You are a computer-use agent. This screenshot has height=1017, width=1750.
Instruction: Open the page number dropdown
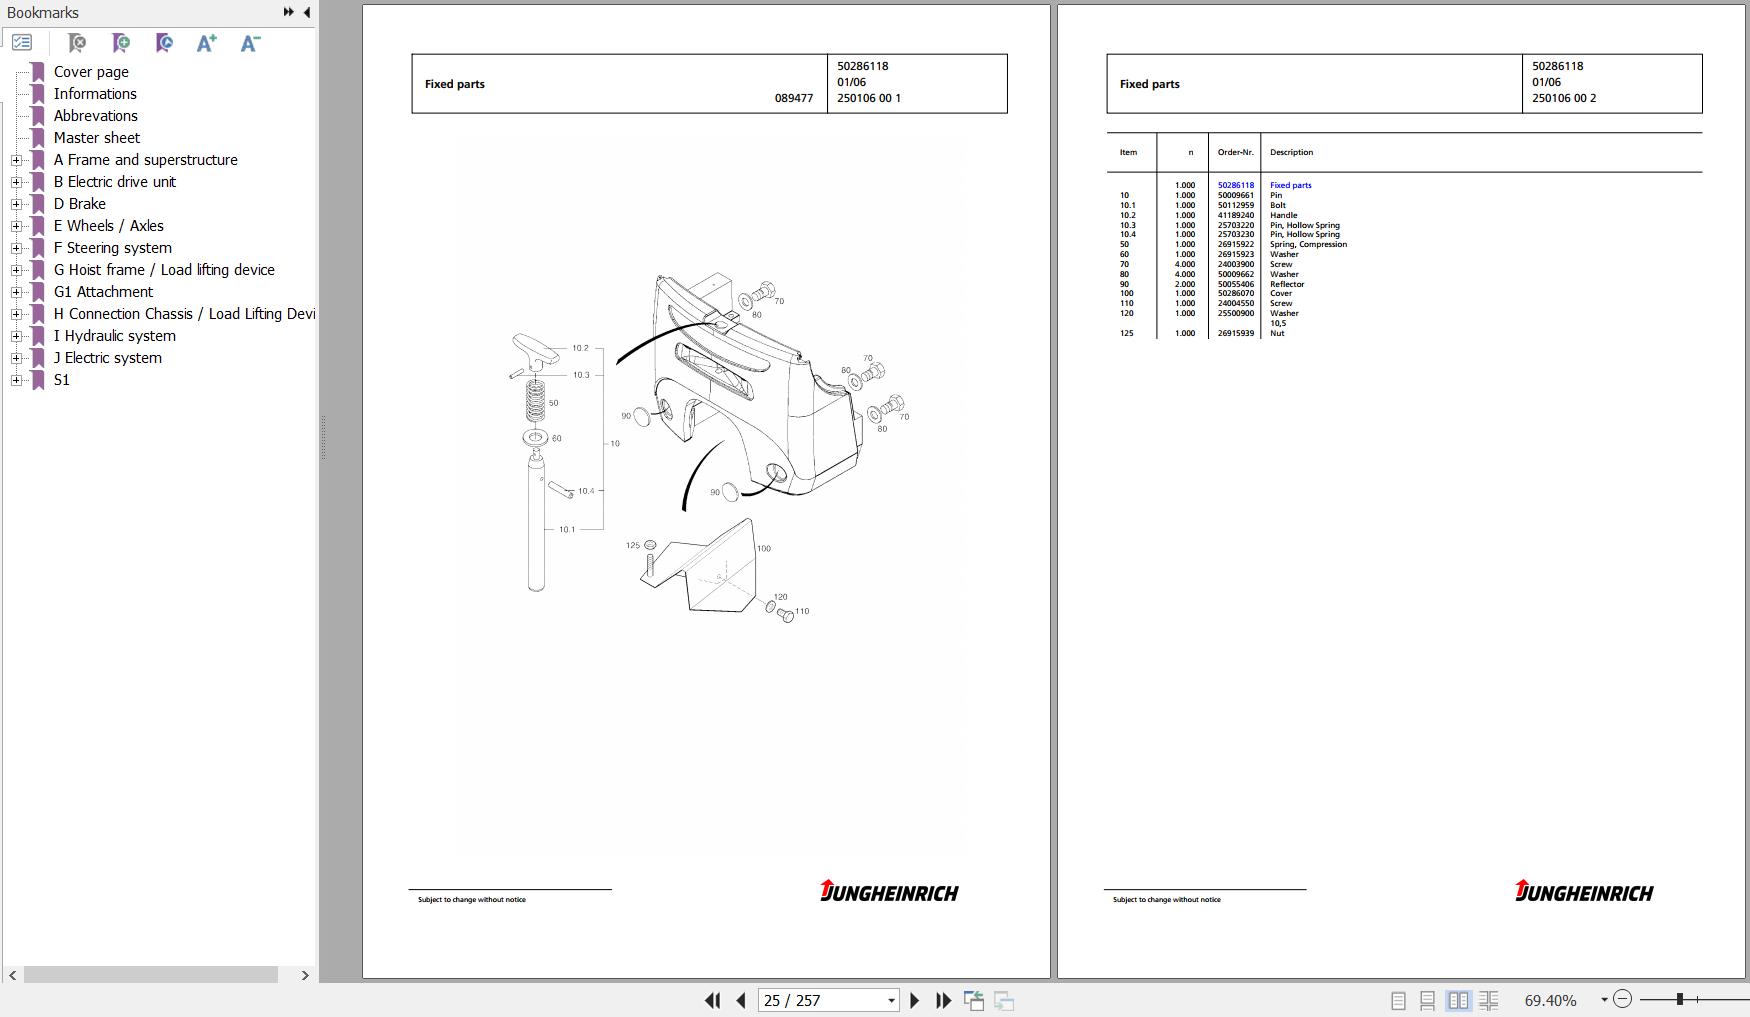[891, 1000]
